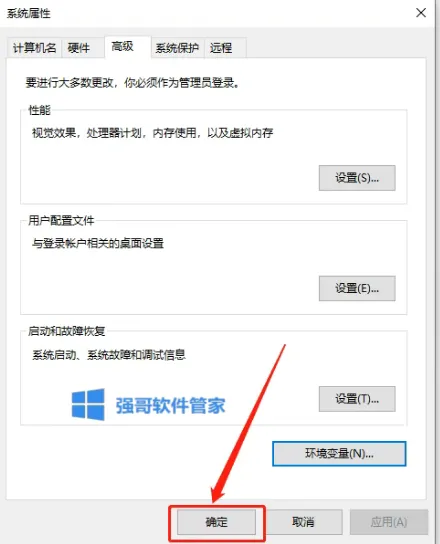Click the blue Windows logo watermark

point(88,404)
